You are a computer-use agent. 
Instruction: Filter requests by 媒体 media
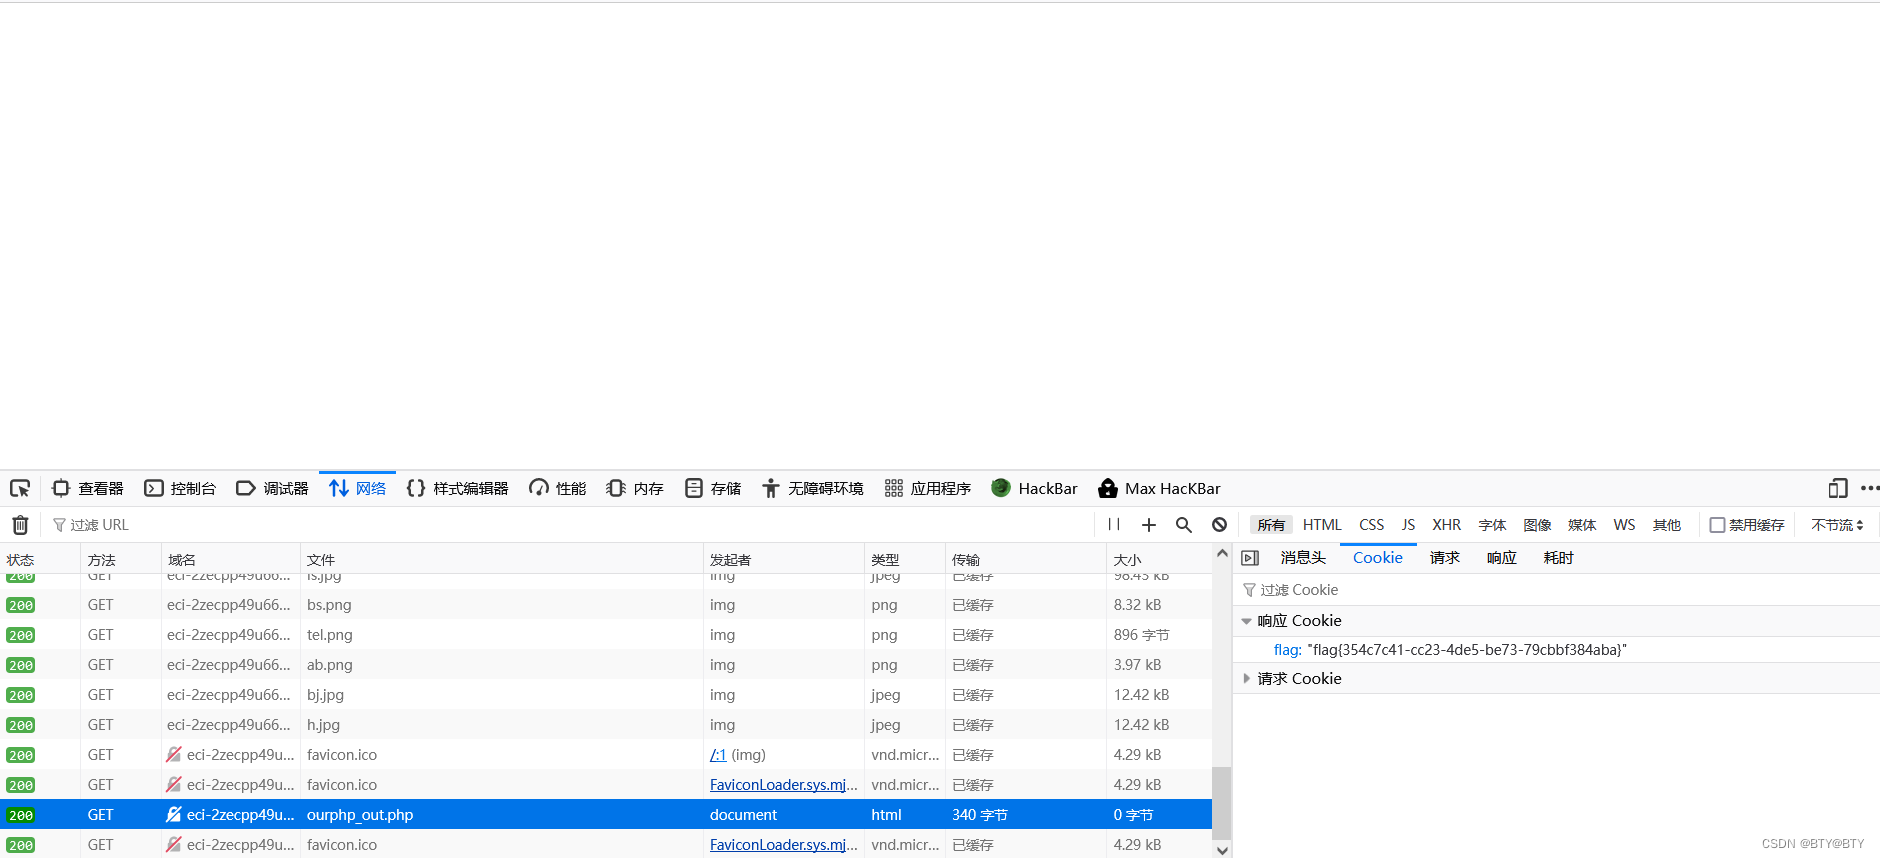[1582, 525]
